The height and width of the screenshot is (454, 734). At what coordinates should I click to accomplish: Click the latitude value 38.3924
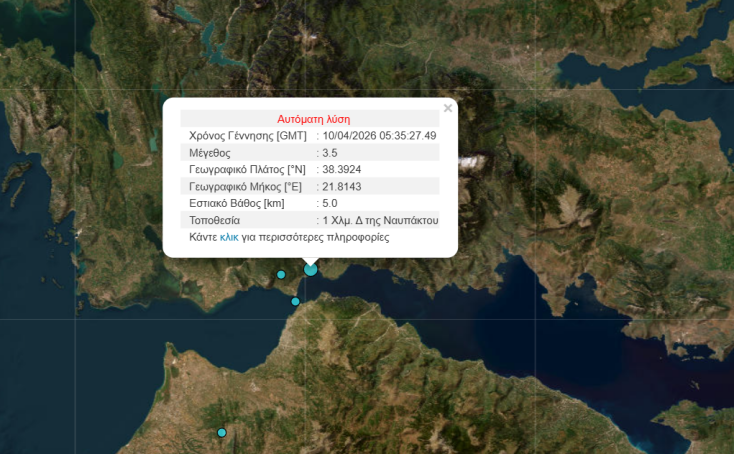coord(341,169)
